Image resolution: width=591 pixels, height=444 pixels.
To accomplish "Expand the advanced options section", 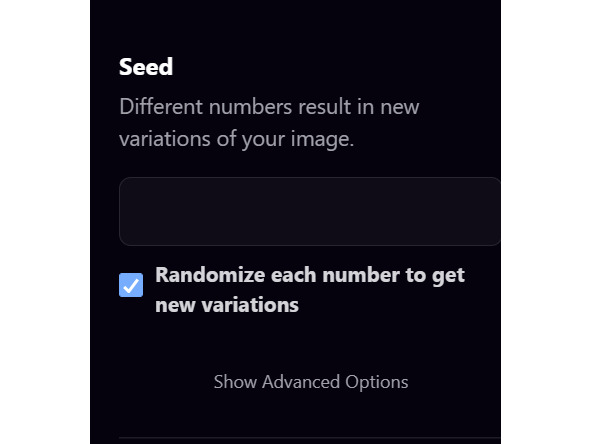I will (x=311, y=382).
